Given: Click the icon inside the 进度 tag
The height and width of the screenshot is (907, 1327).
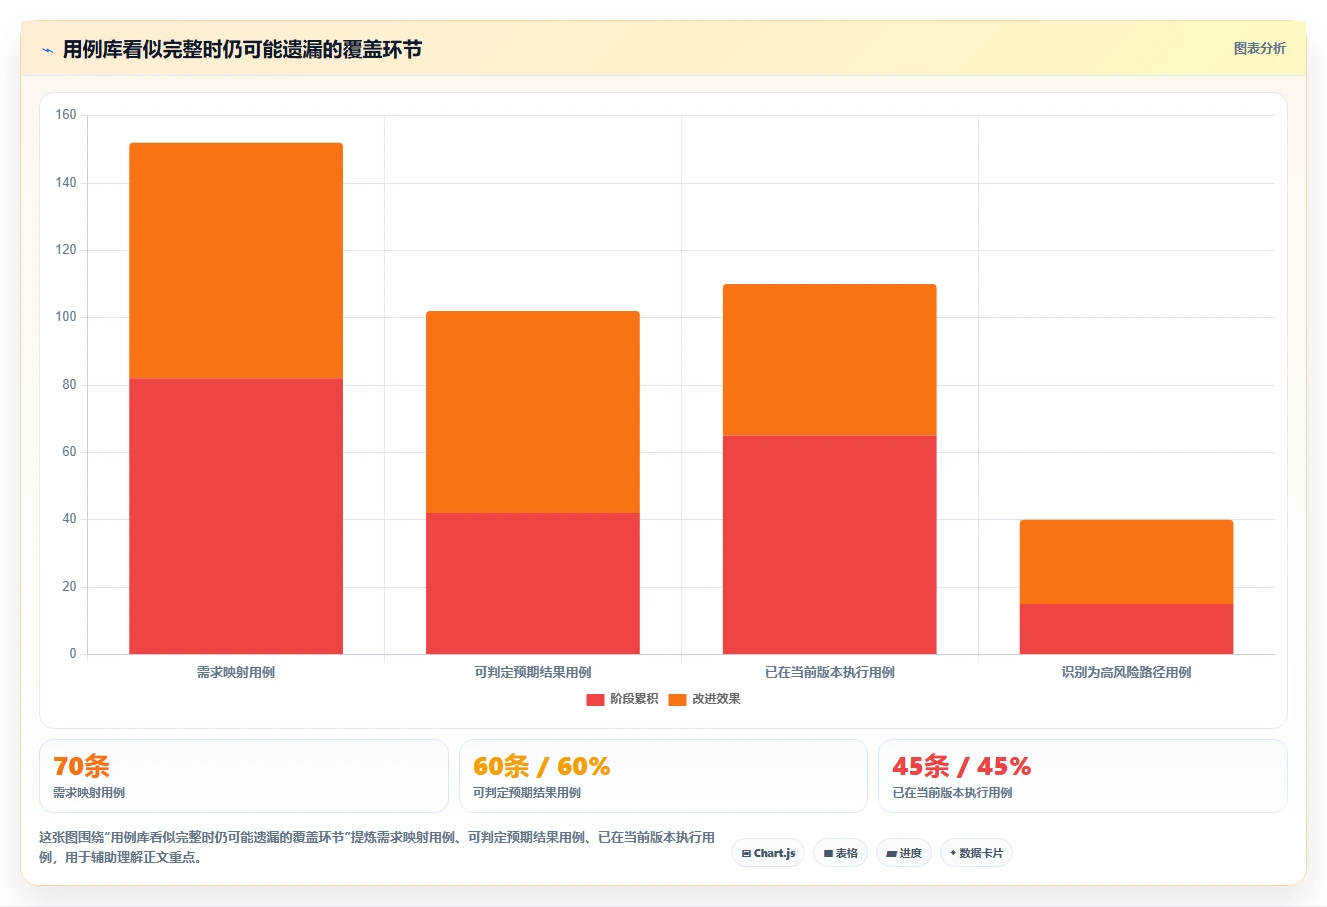Looking at the screenshot, I should coord(891,854).
